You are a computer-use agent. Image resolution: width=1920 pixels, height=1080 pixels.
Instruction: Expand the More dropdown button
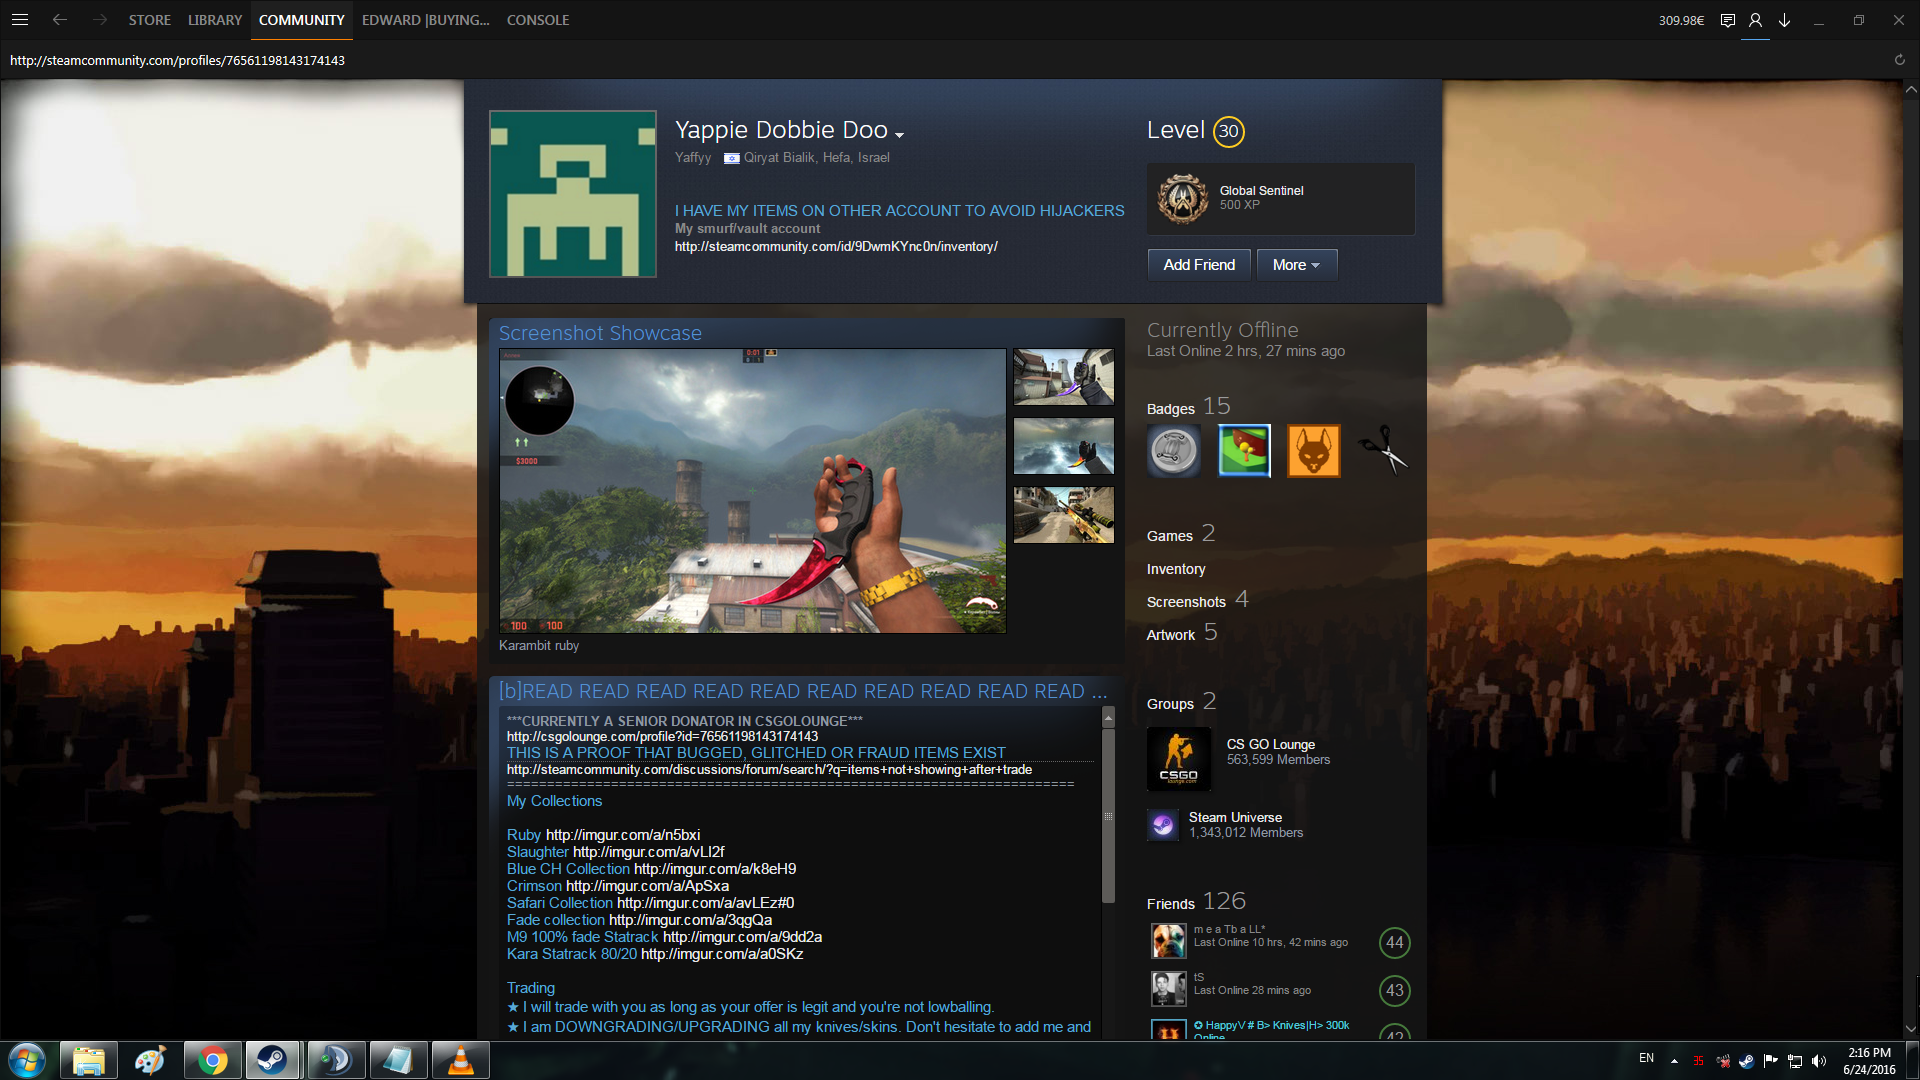tap(1296, 265)
